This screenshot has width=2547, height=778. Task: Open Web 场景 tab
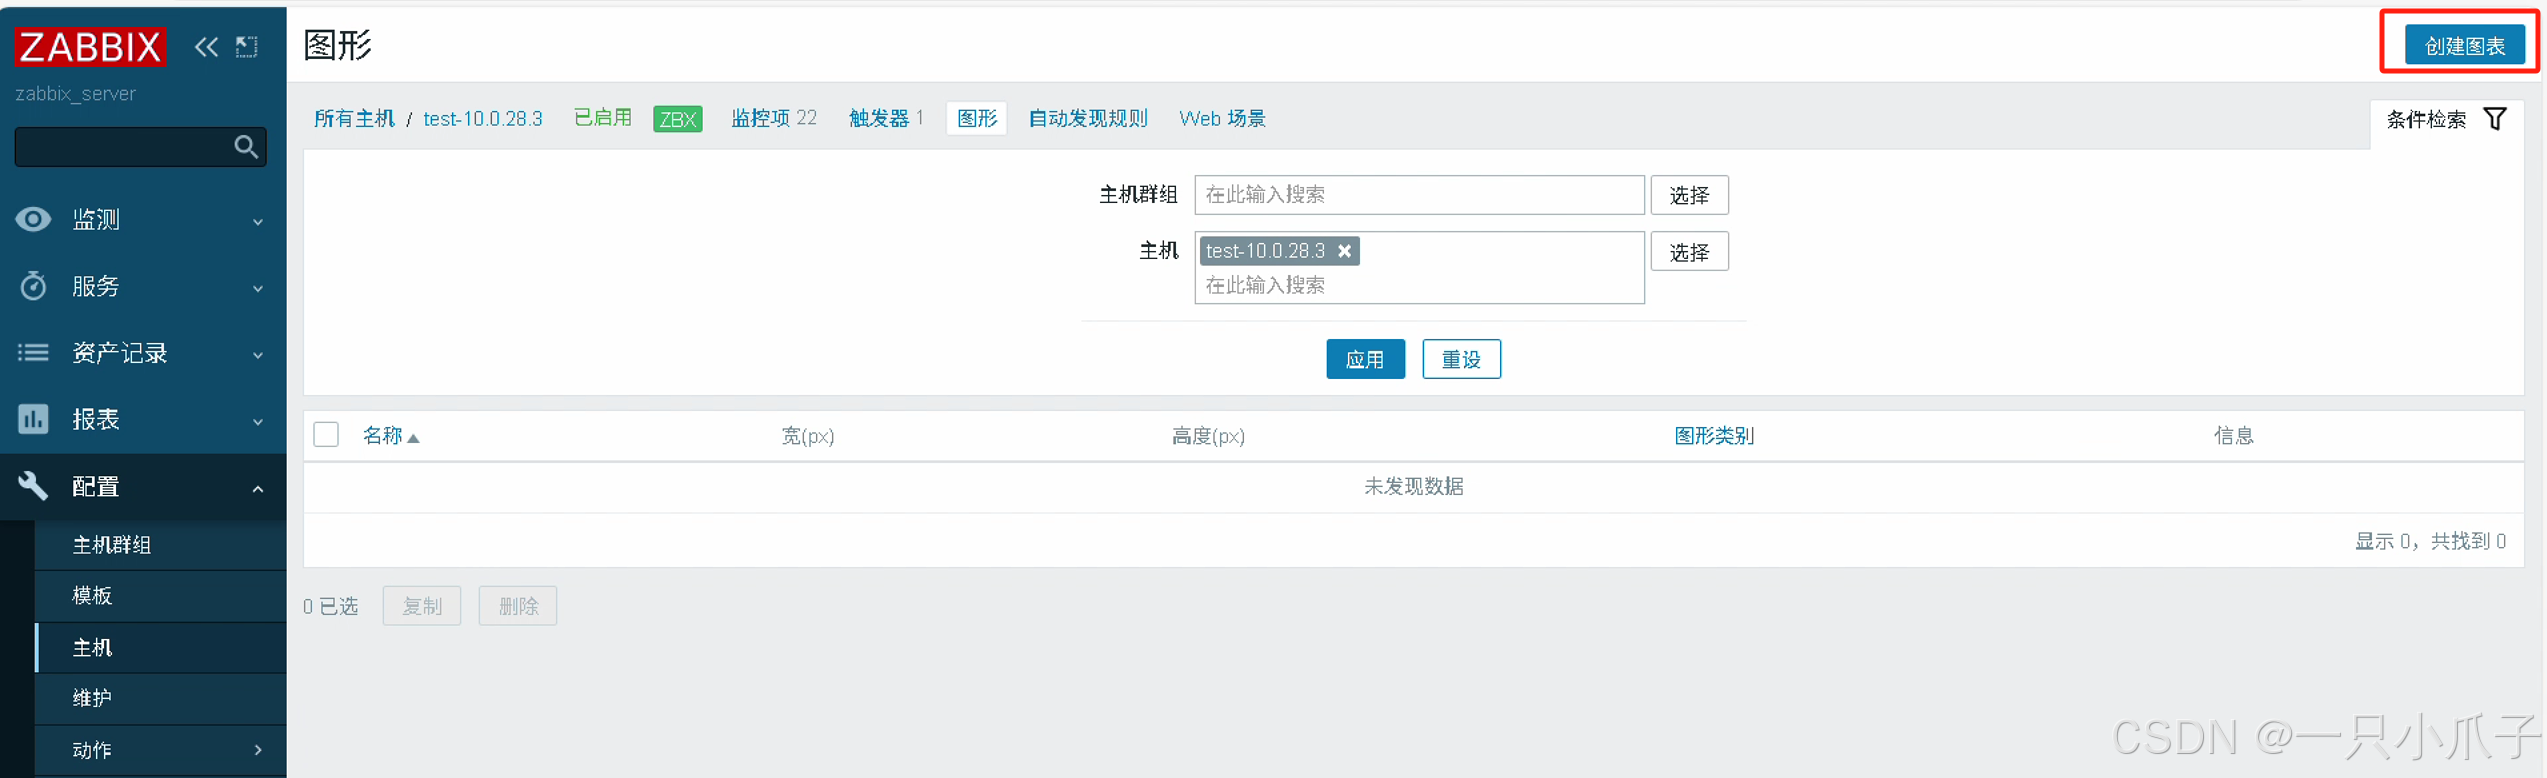coord(1222,118)
